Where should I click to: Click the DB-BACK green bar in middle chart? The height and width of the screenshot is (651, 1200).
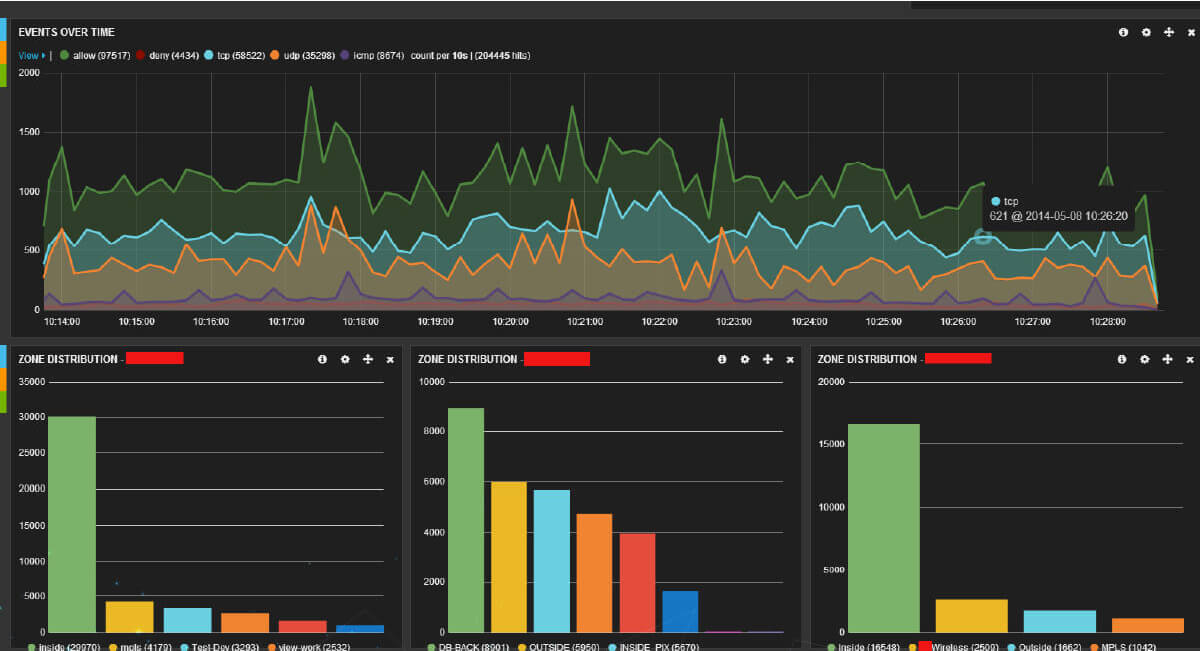point(466,520)
